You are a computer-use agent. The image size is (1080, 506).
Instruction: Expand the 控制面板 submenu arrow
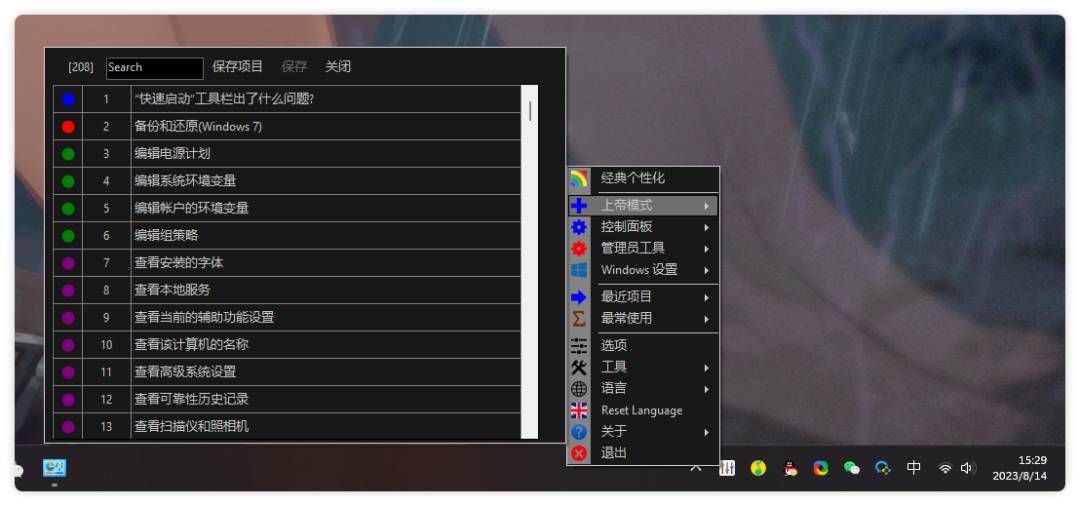coord(707,227)
